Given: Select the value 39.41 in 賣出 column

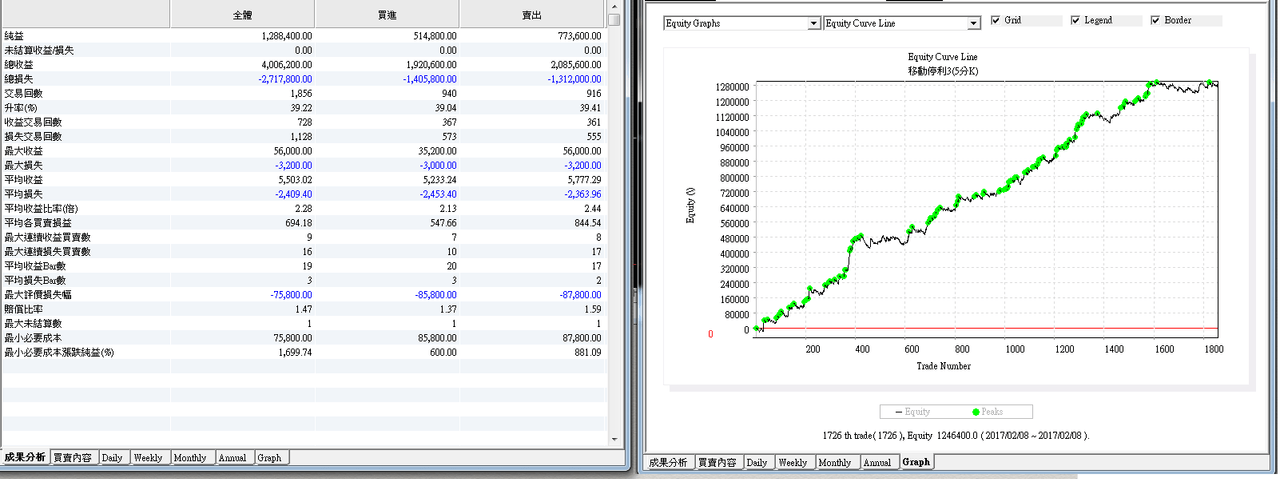Looking at the screenshot, I should coord(589,107).
